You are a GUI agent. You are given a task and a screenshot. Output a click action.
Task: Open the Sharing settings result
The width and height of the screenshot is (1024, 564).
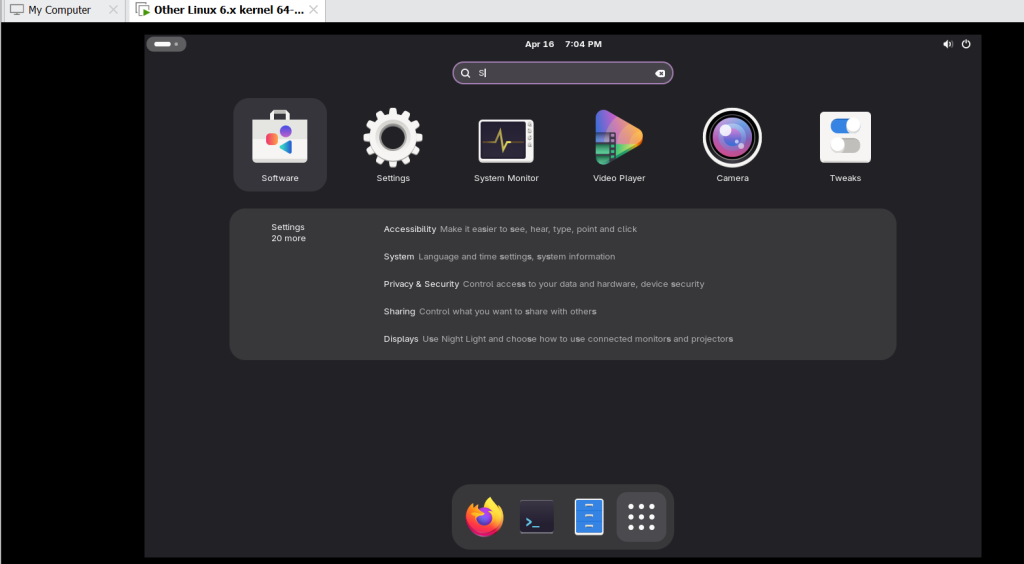tap(399, 312)
